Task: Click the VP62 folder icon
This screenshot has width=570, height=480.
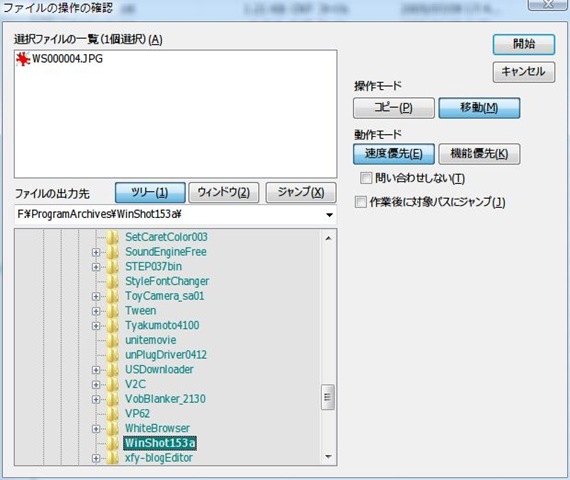Action: pyautogui.click(x=113, y=413)
